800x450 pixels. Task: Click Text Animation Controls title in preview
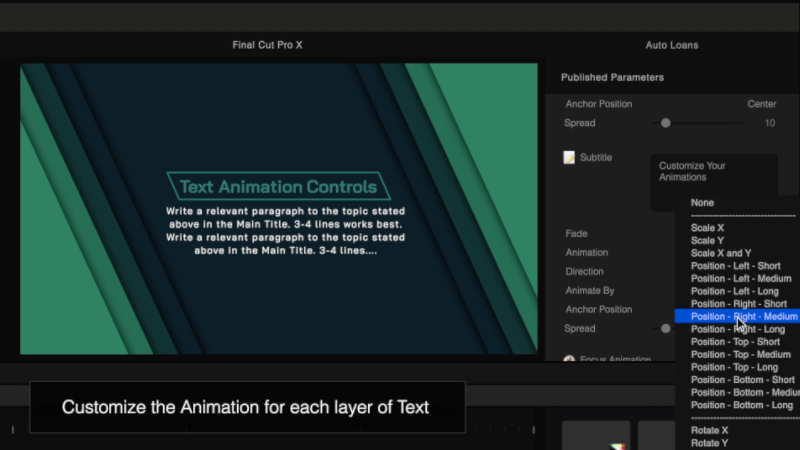(278, 187)
